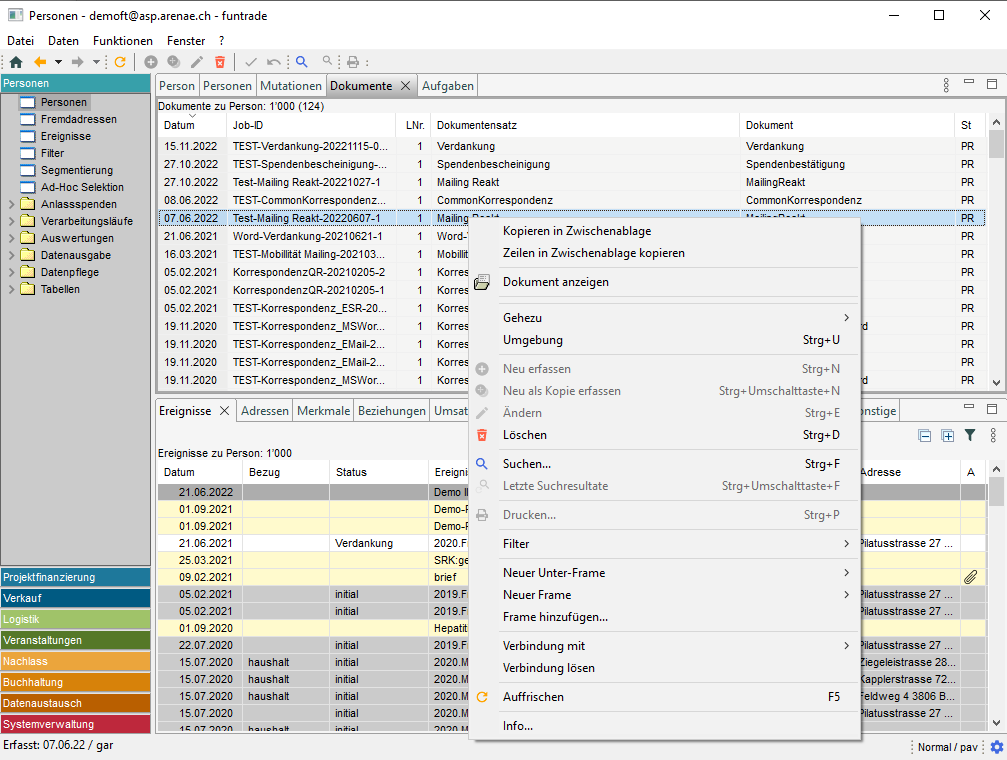Click the orange refresh toolbar icon
This screenshot has height=760, width=1007.
(120, 62)
